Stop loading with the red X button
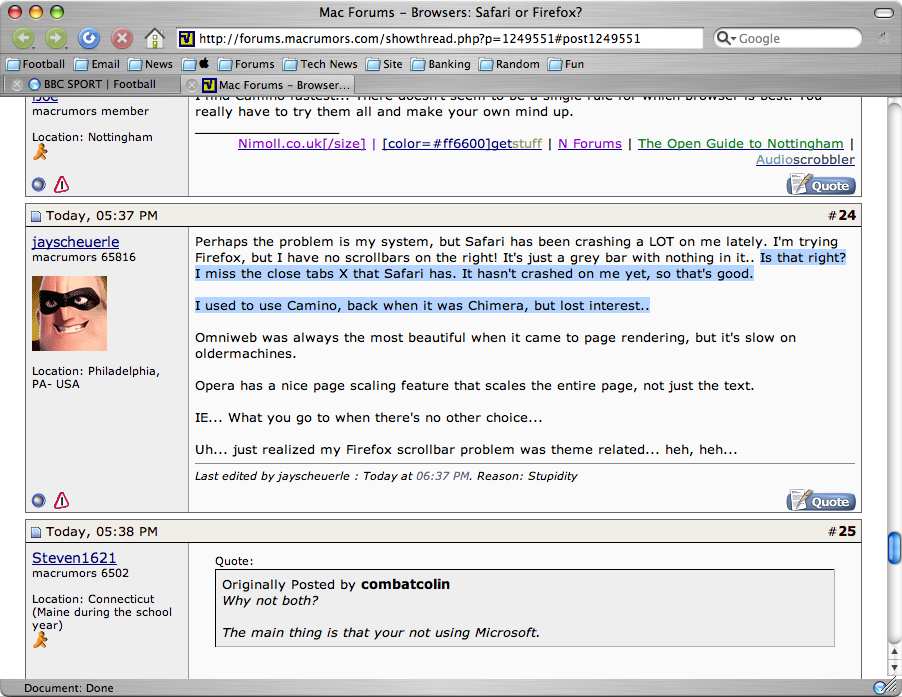This screenshot has width=902, height=697. tap(121, 39)
